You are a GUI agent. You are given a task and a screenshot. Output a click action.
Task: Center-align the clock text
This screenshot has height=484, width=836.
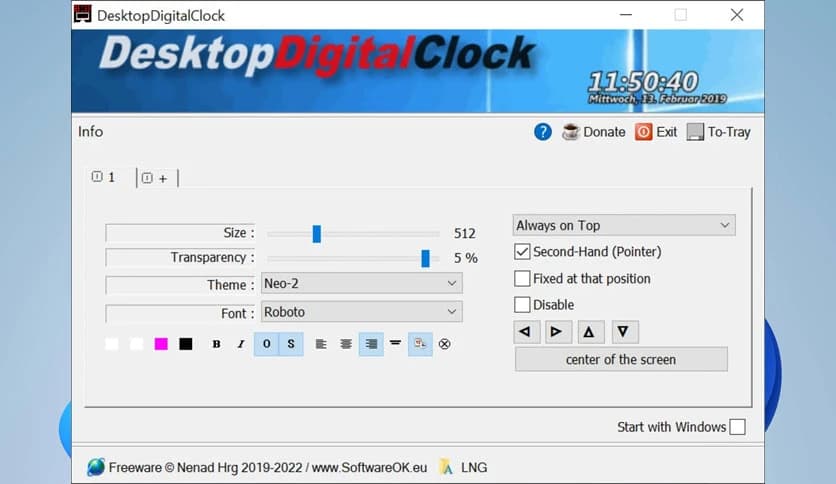pyautogui.click(x=346, y=344)
